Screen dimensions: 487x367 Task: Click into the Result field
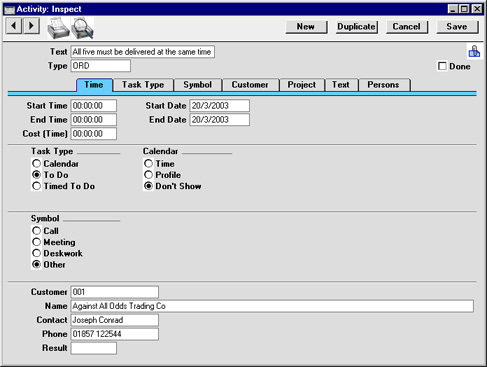[94, 348]
